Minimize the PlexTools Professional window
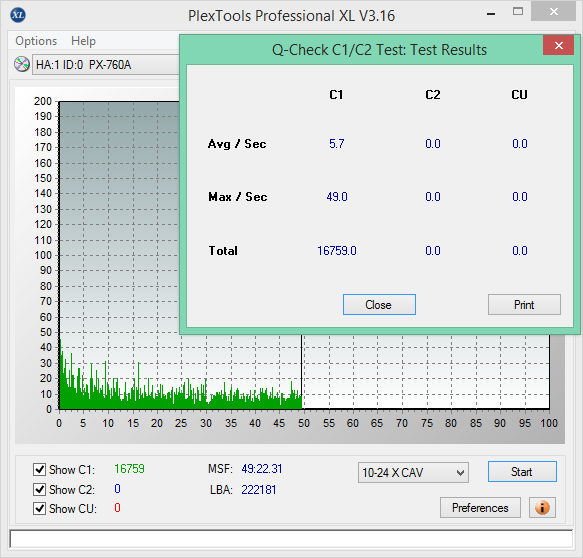The width and height of the screenshot is (583, 558). [491, 14]
